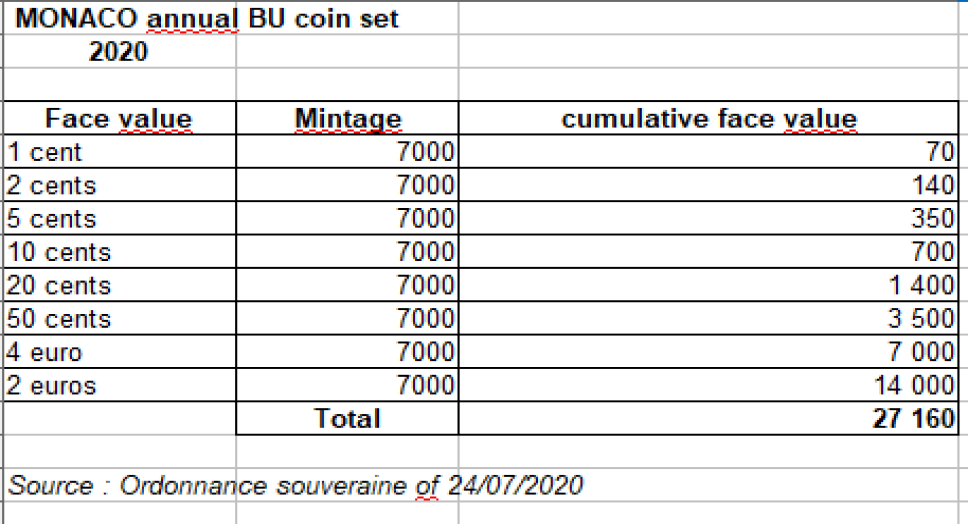Click the '1 cent' row label cell

[x=119, y=152]
